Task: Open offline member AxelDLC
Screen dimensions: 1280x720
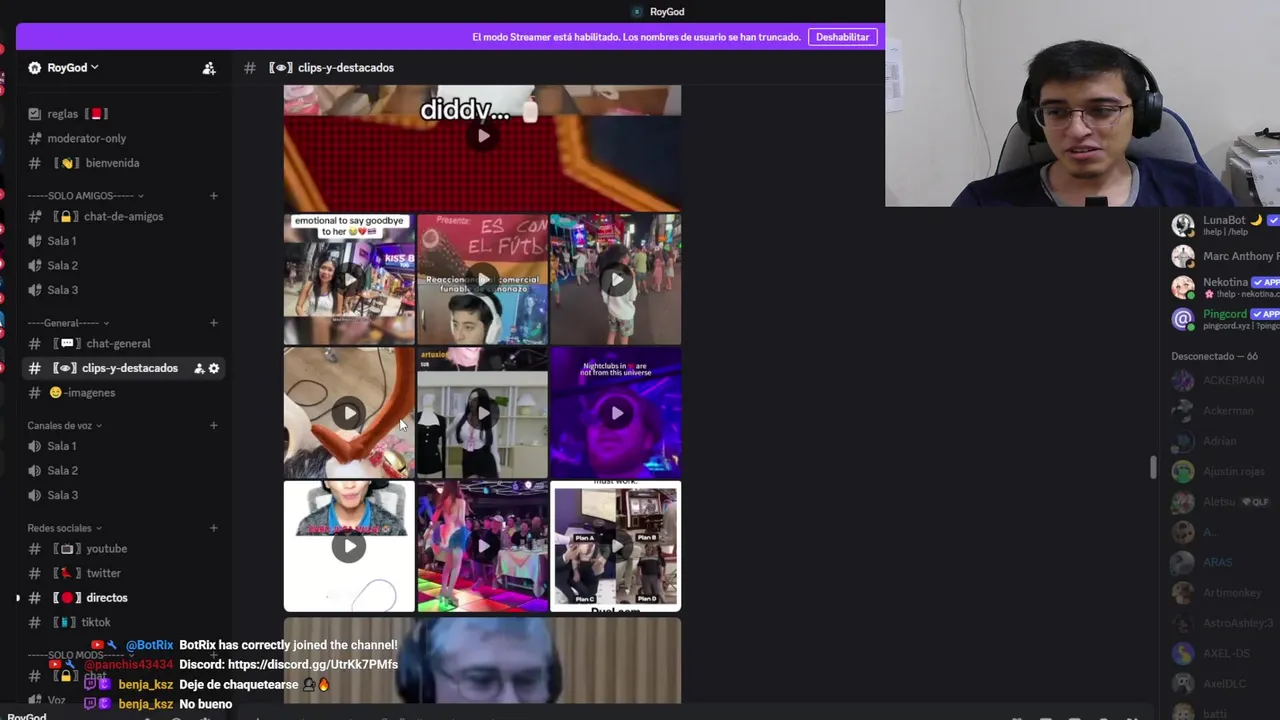Action: point(1224,684)
